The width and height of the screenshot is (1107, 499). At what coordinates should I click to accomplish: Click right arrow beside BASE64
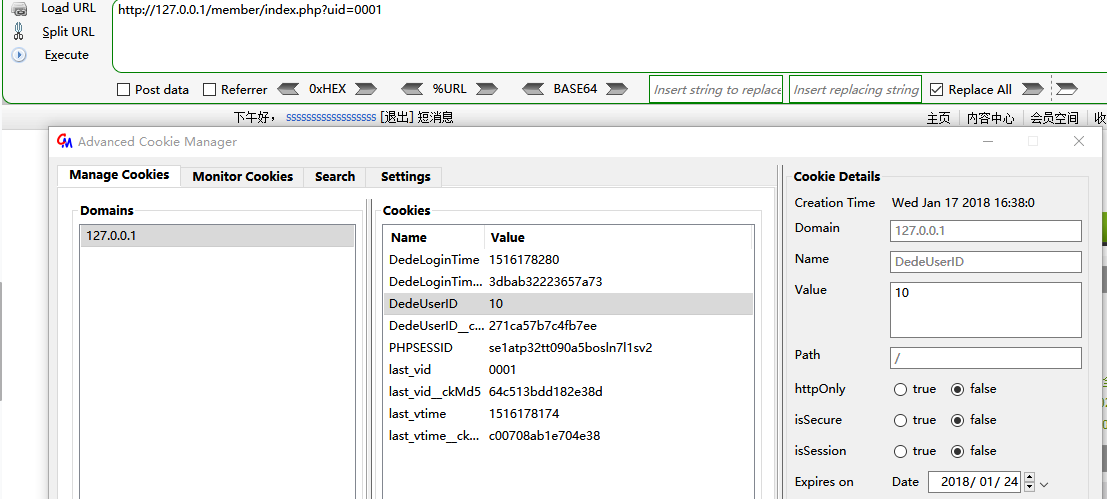point(617,89)
